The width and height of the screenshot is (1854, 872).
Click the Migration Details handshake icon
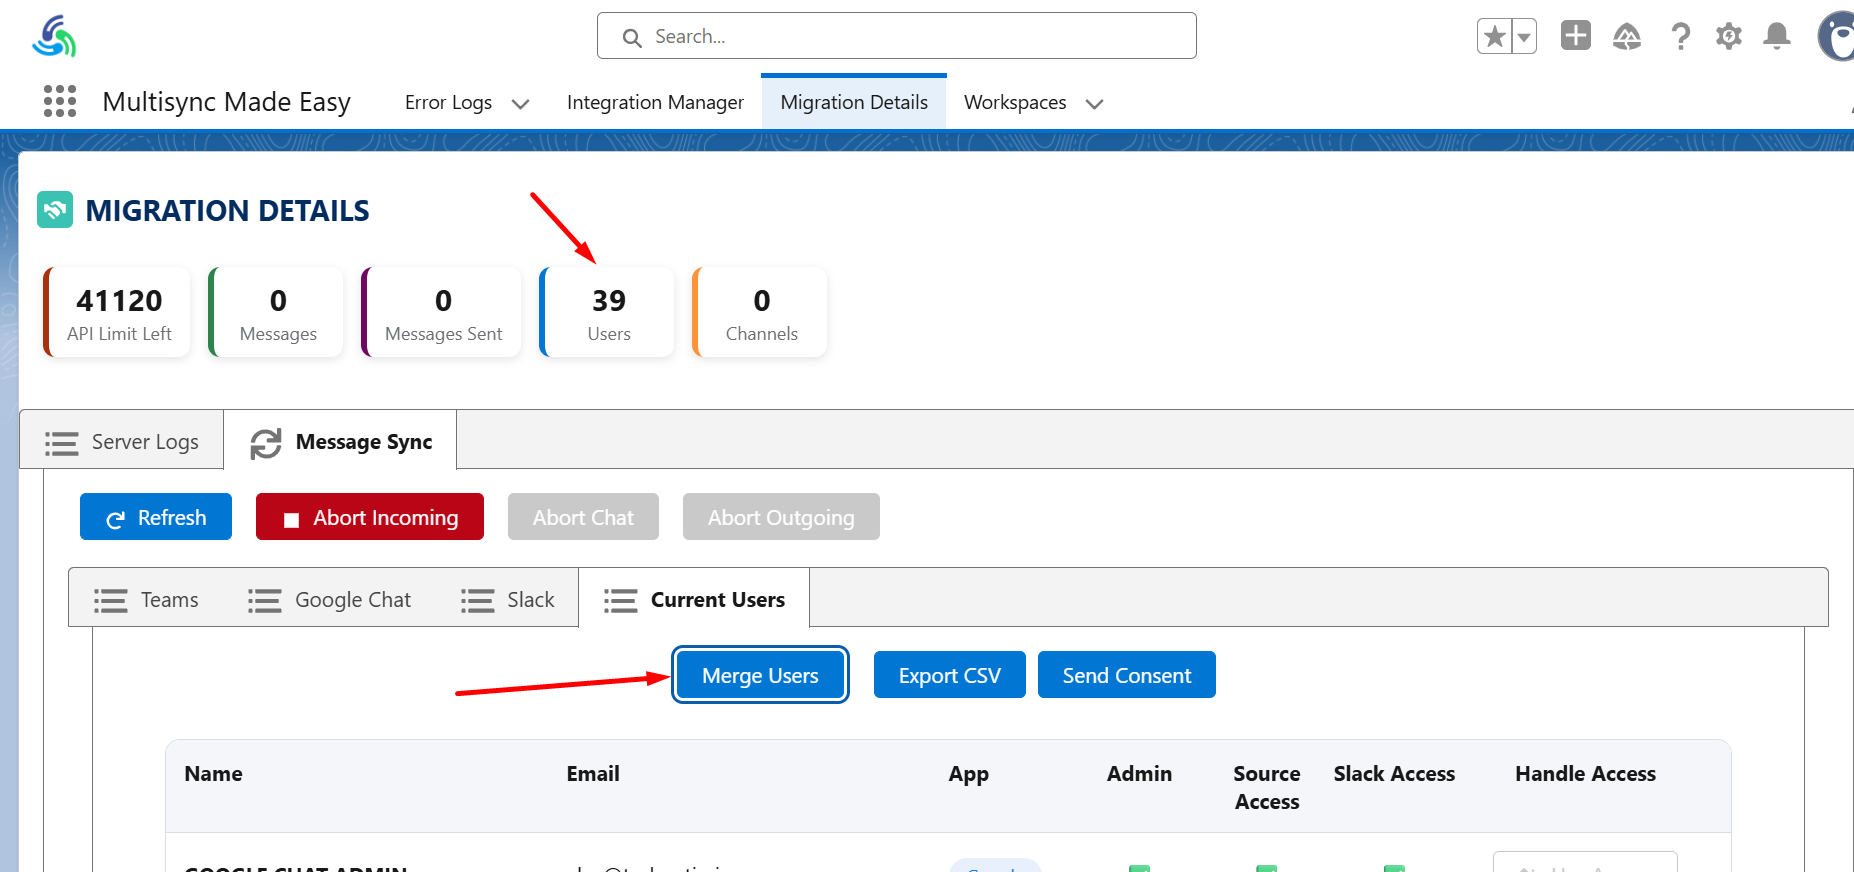point(55,210)
